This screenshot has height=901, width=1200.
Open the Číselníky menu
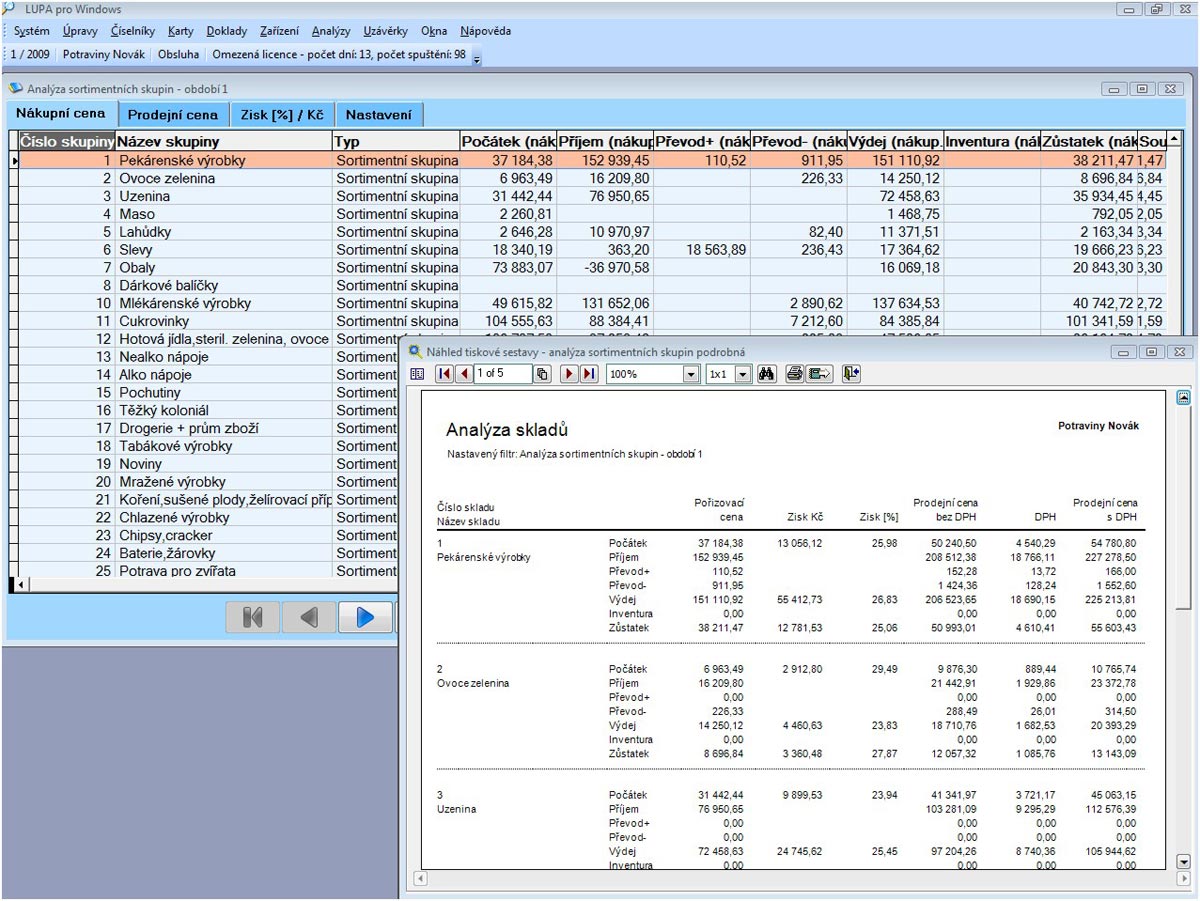click(x=133, y=31)
